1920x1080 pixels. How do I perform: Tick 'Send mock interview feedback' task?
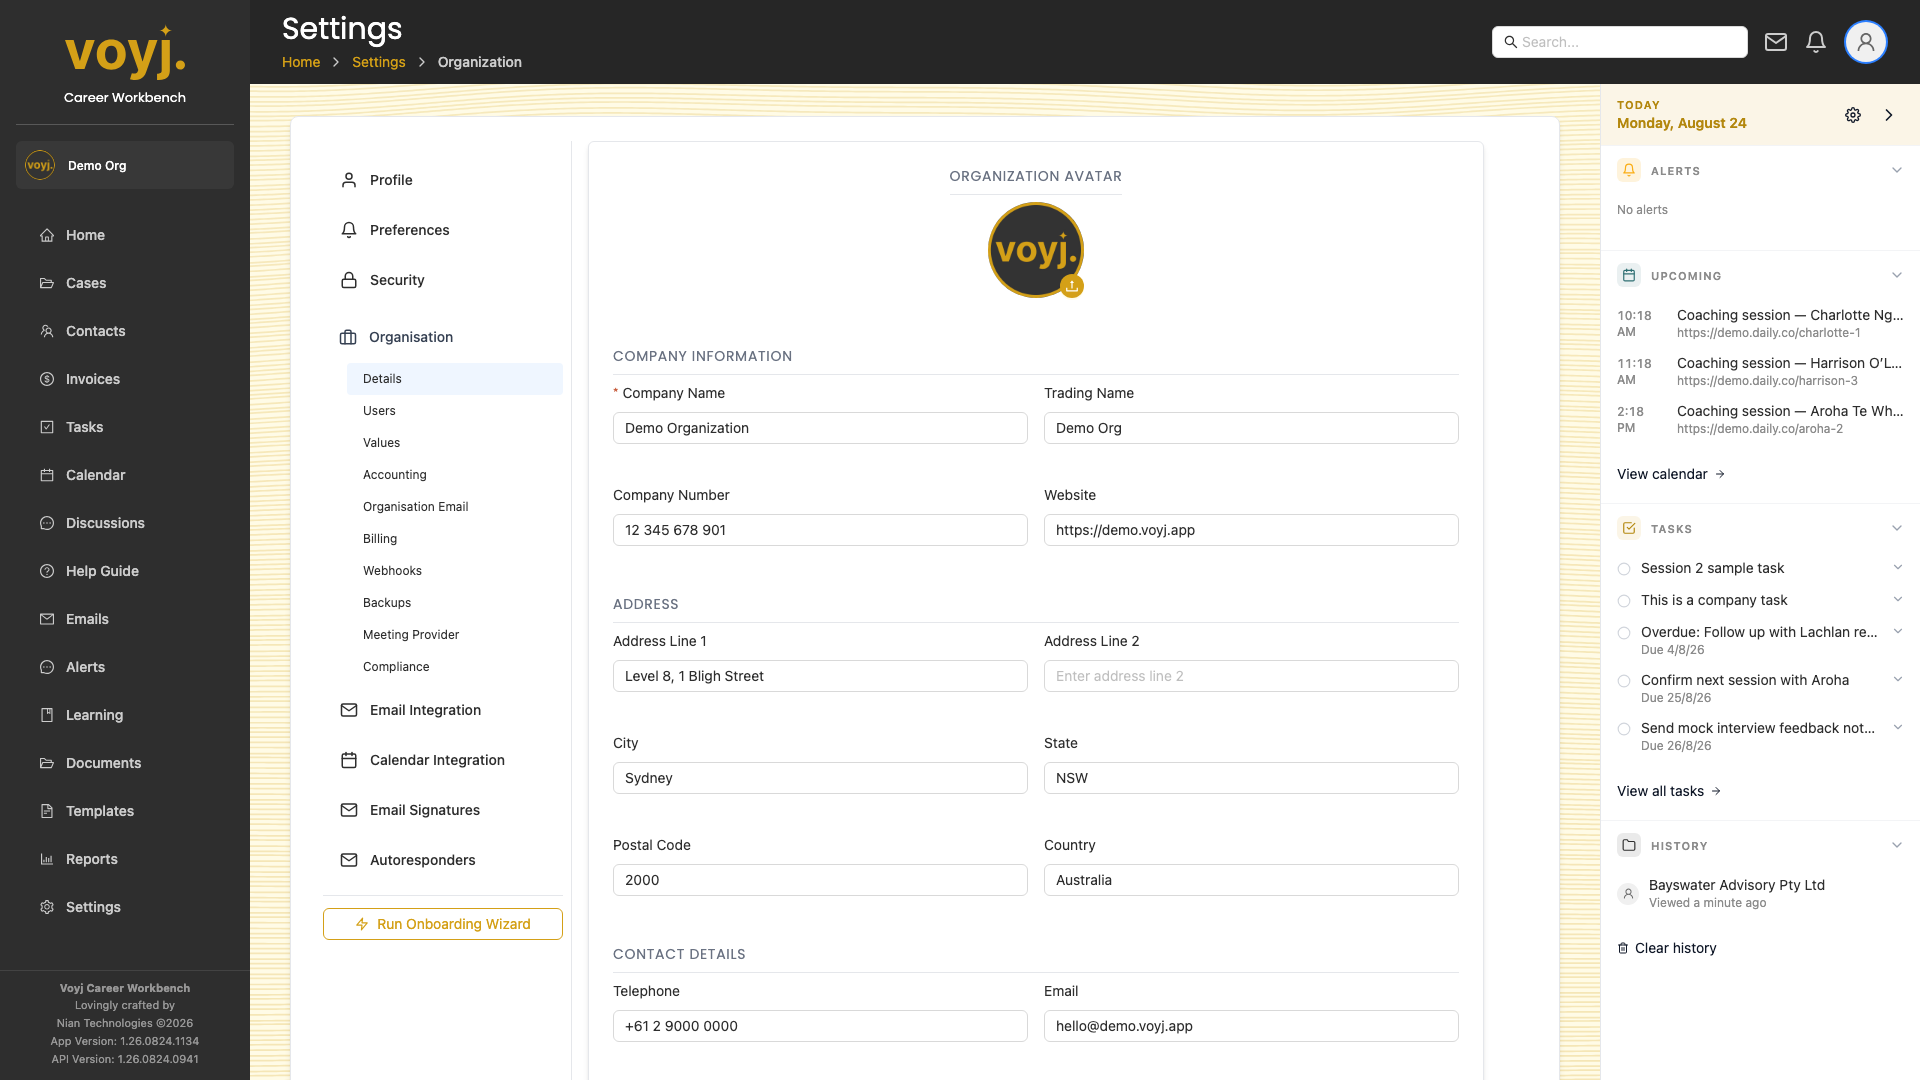(1624, 729)
